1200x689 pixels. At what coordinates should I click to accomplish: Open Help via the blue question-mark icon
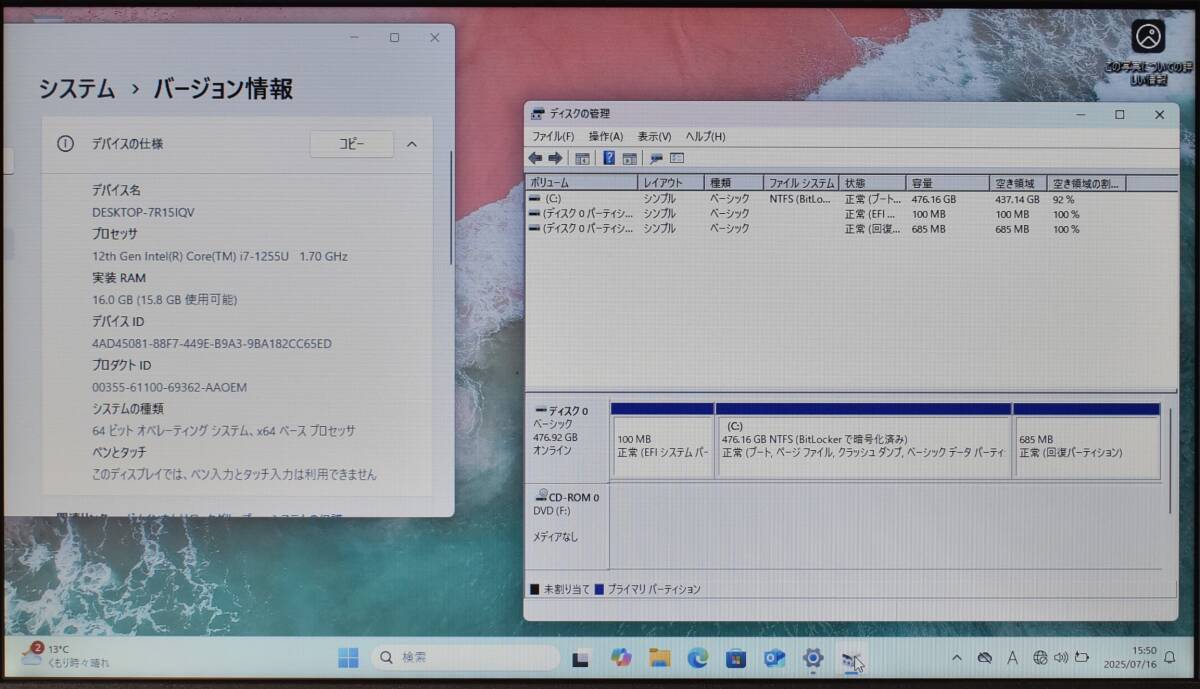pyautogui.click(x=609, y=158)
